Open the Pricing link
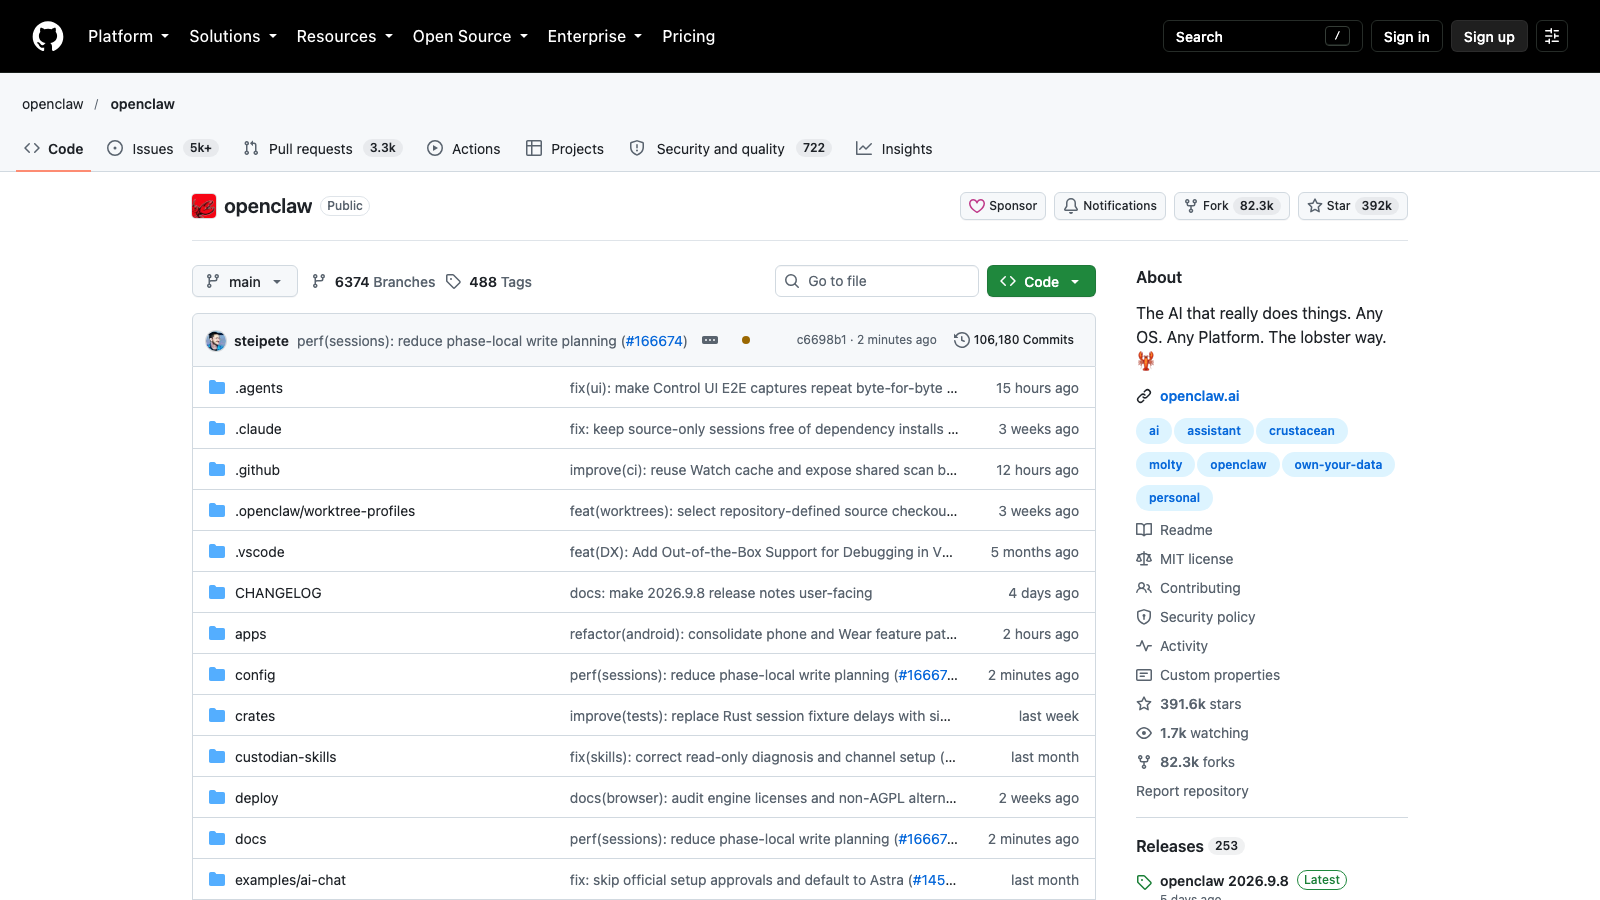 [x=688, y=36]
